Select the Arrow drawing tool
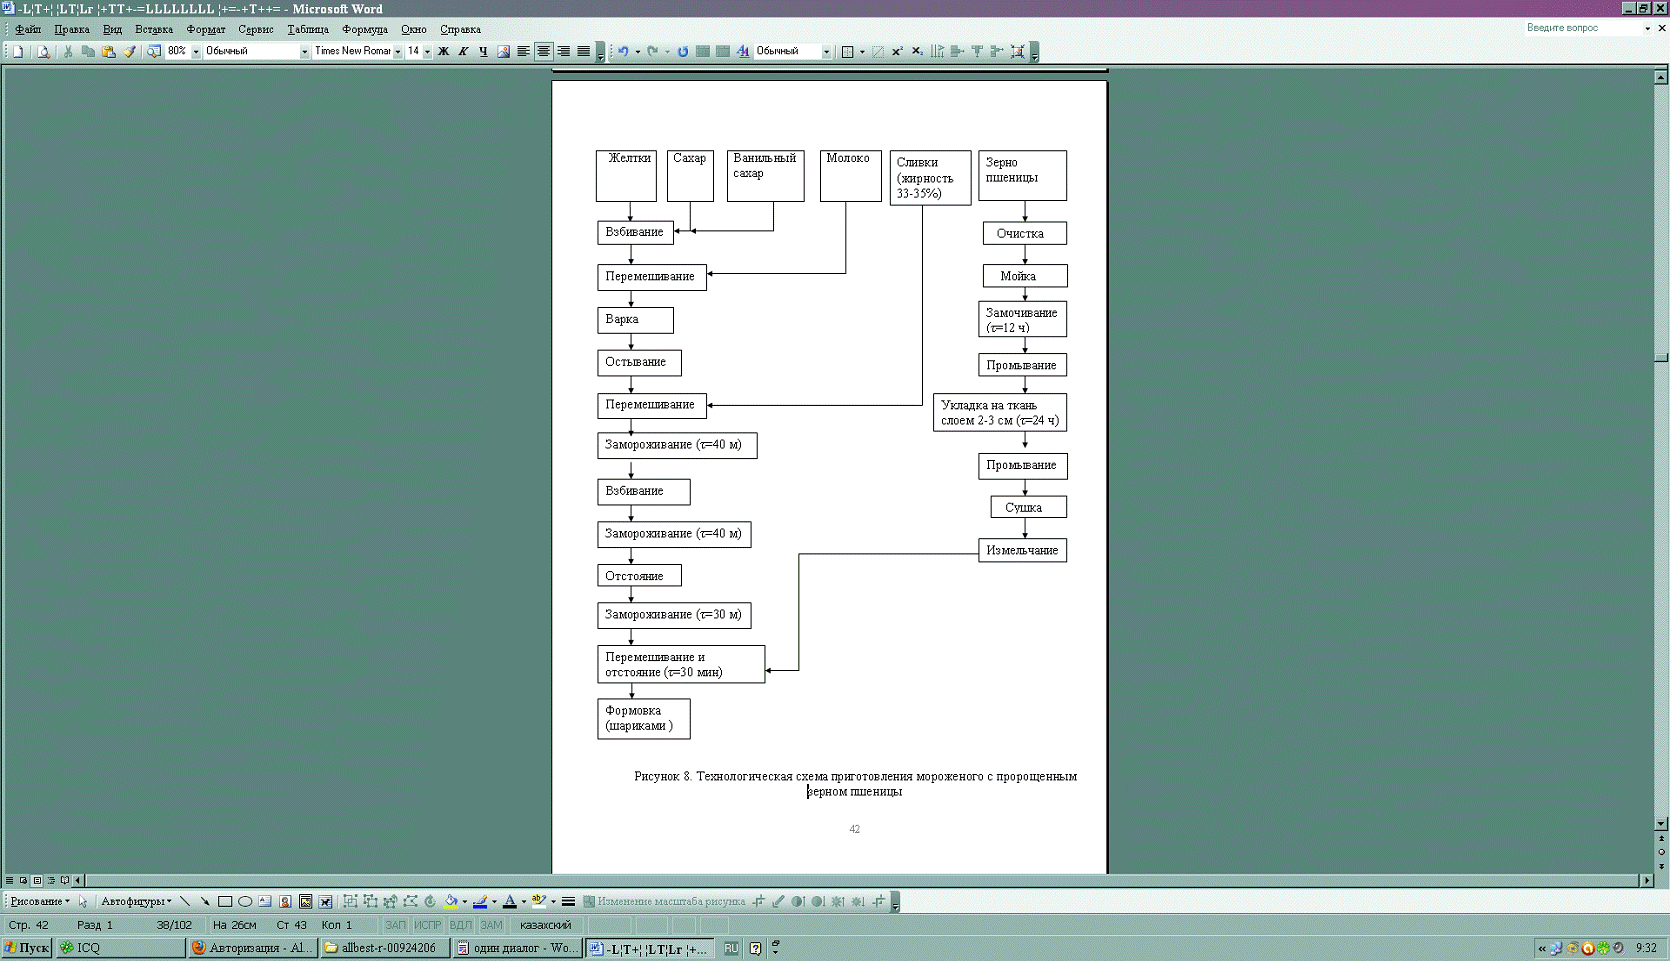The width and height of the screenshot is (1670, 961). [x=205, y=901]
